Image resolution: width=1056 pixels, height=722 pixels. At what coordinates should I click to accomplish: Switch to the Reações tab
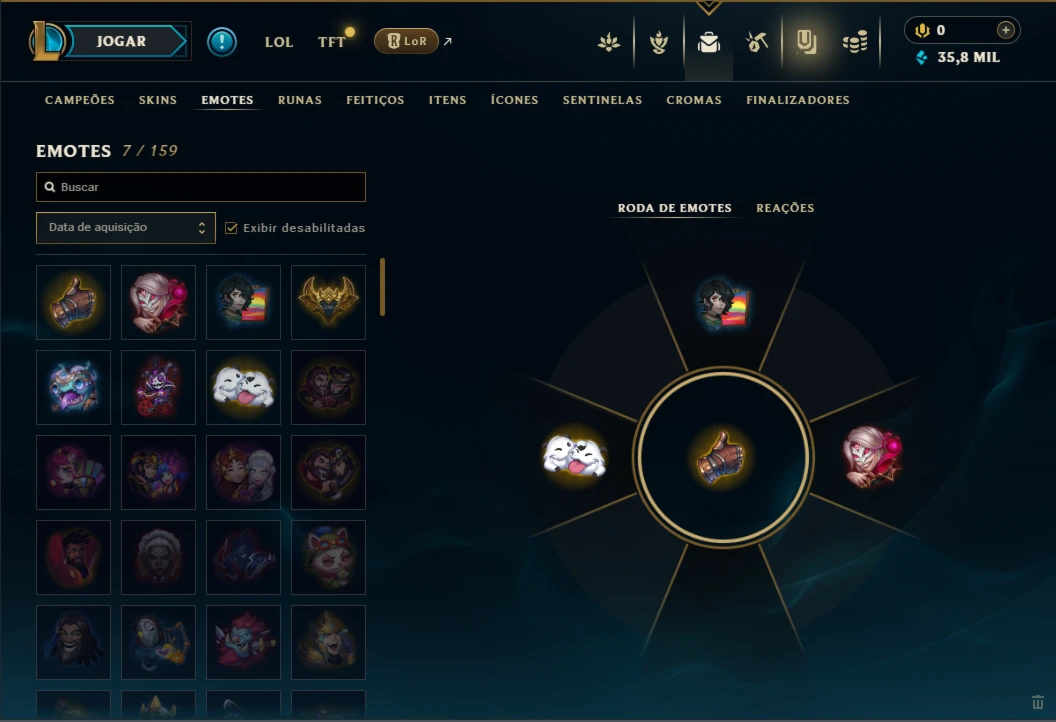pyautogui.click(x=785, y=208)
